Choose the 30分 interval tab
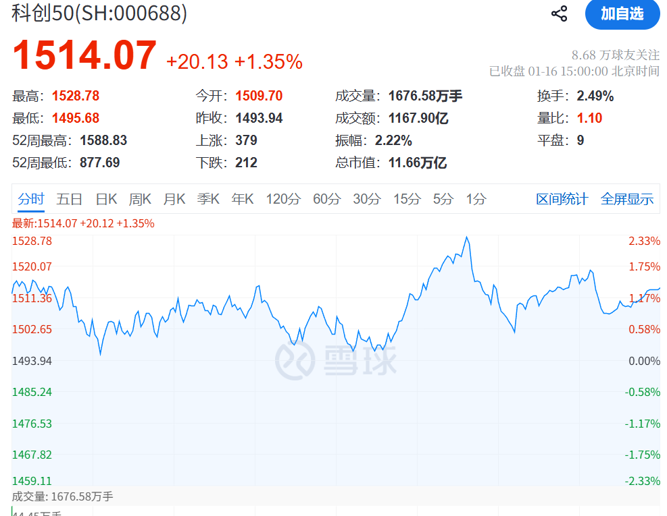Screen dimensions: 667x516 [x=367, y=199]
